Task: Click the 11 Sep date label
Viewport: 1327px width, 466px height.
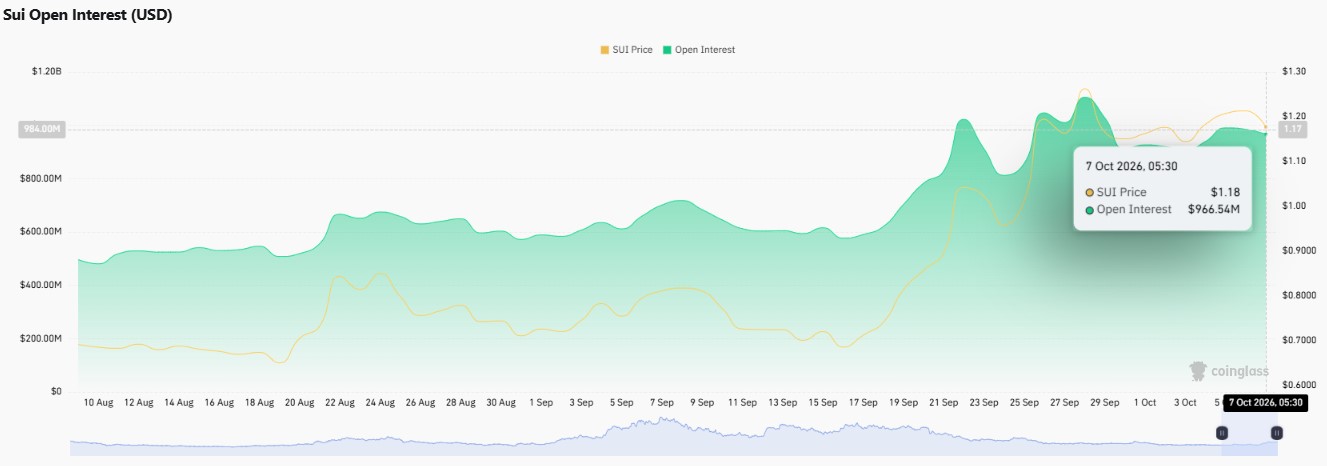Action: [x=742, y=403]
